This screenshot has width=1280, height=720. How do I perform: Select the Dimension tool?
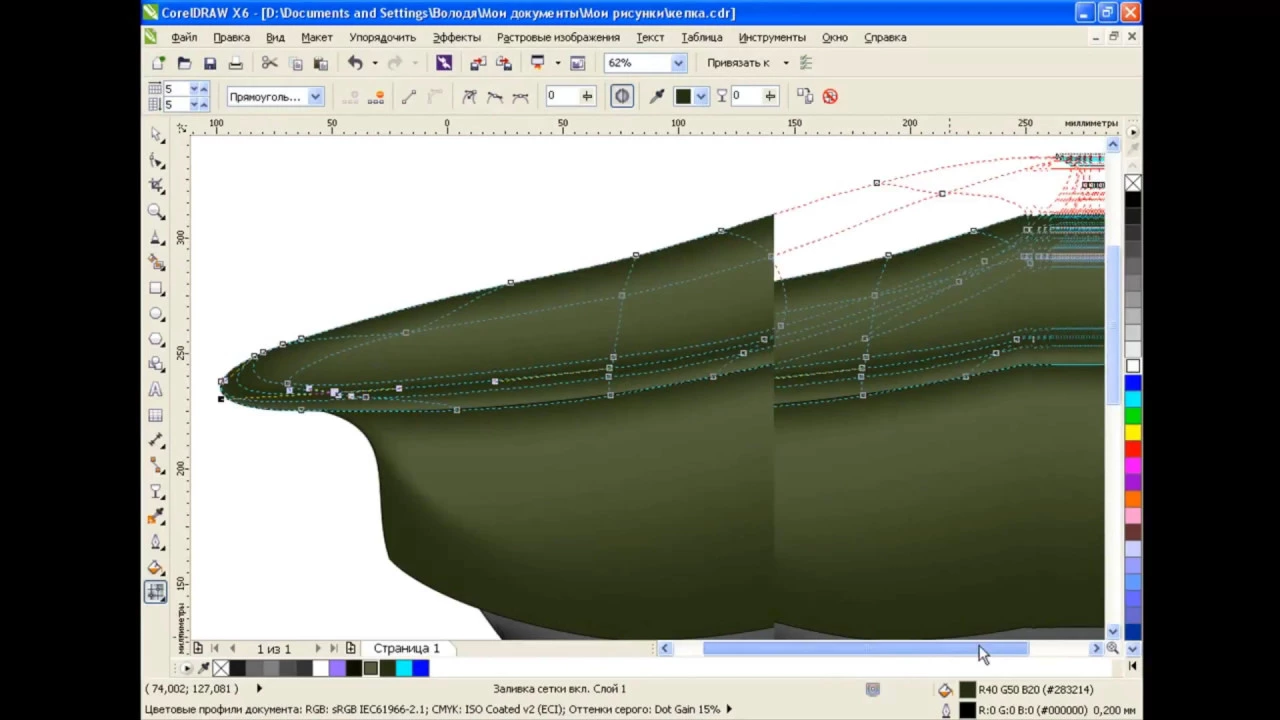pos(156,441)
